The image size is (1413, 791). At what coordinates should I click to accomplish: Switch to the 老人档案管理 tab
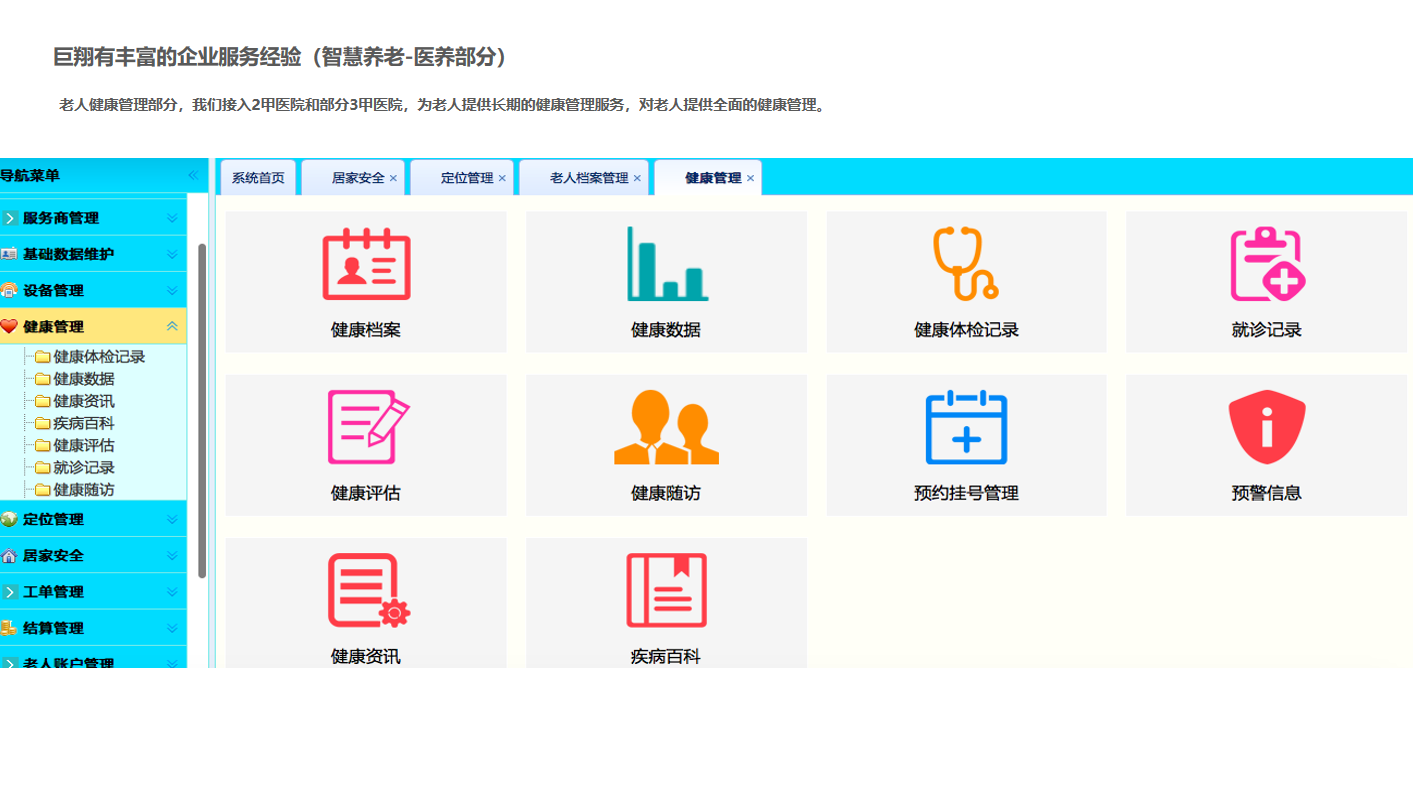tap(588, 178)
